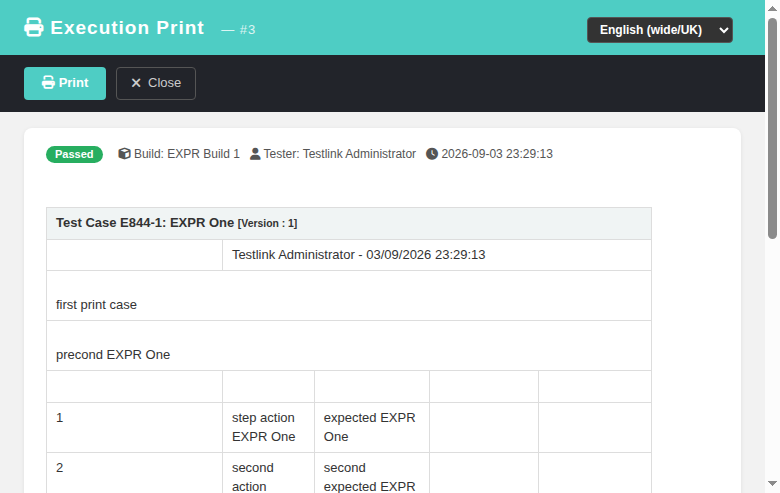The width and height of the screenshot is (780, 493).
Task: Open the English (wide/UK) language dropdown
Action: [660, 30]
